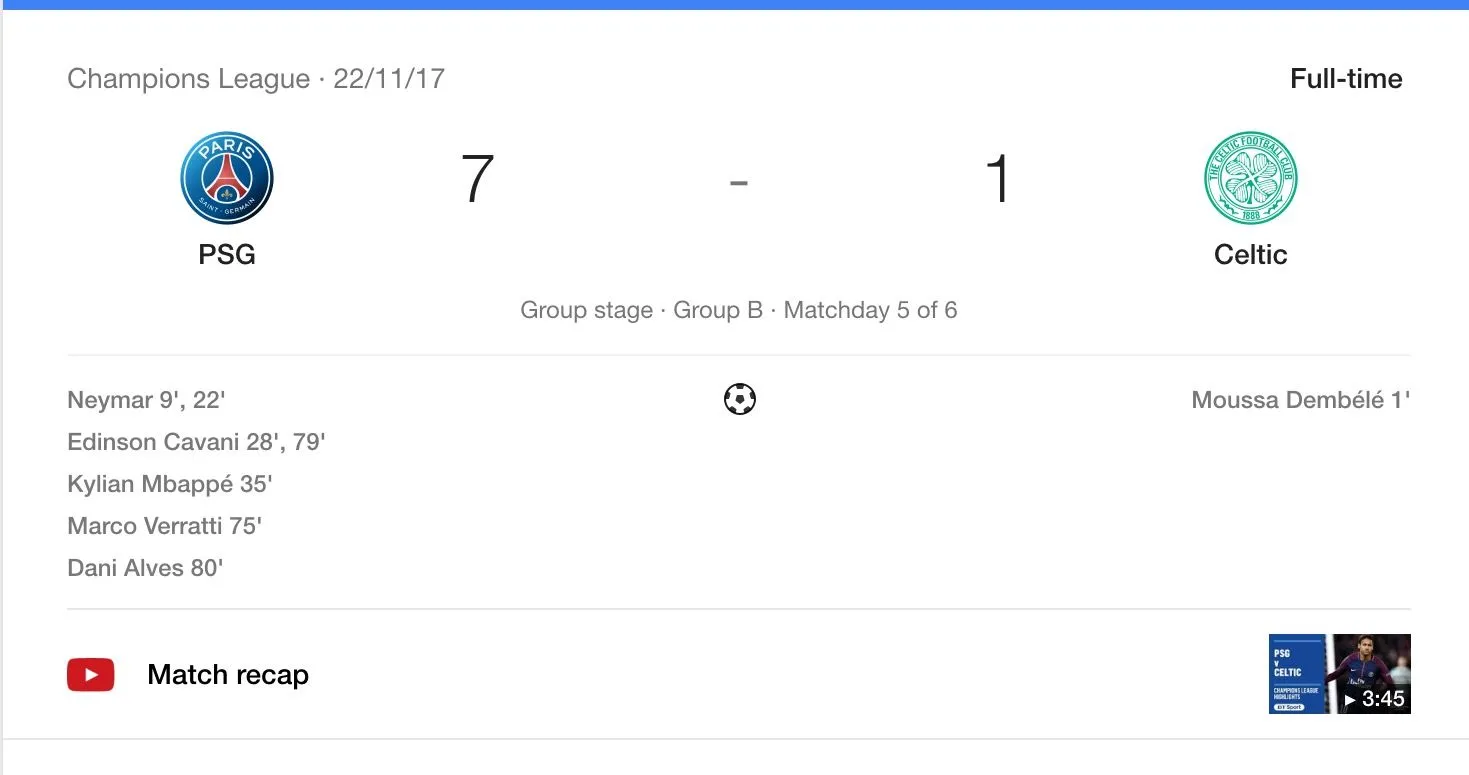Select Moussa Dembélé 1' goal entry
This screenshot has height=775, width=1469.
pos(1300,400)
